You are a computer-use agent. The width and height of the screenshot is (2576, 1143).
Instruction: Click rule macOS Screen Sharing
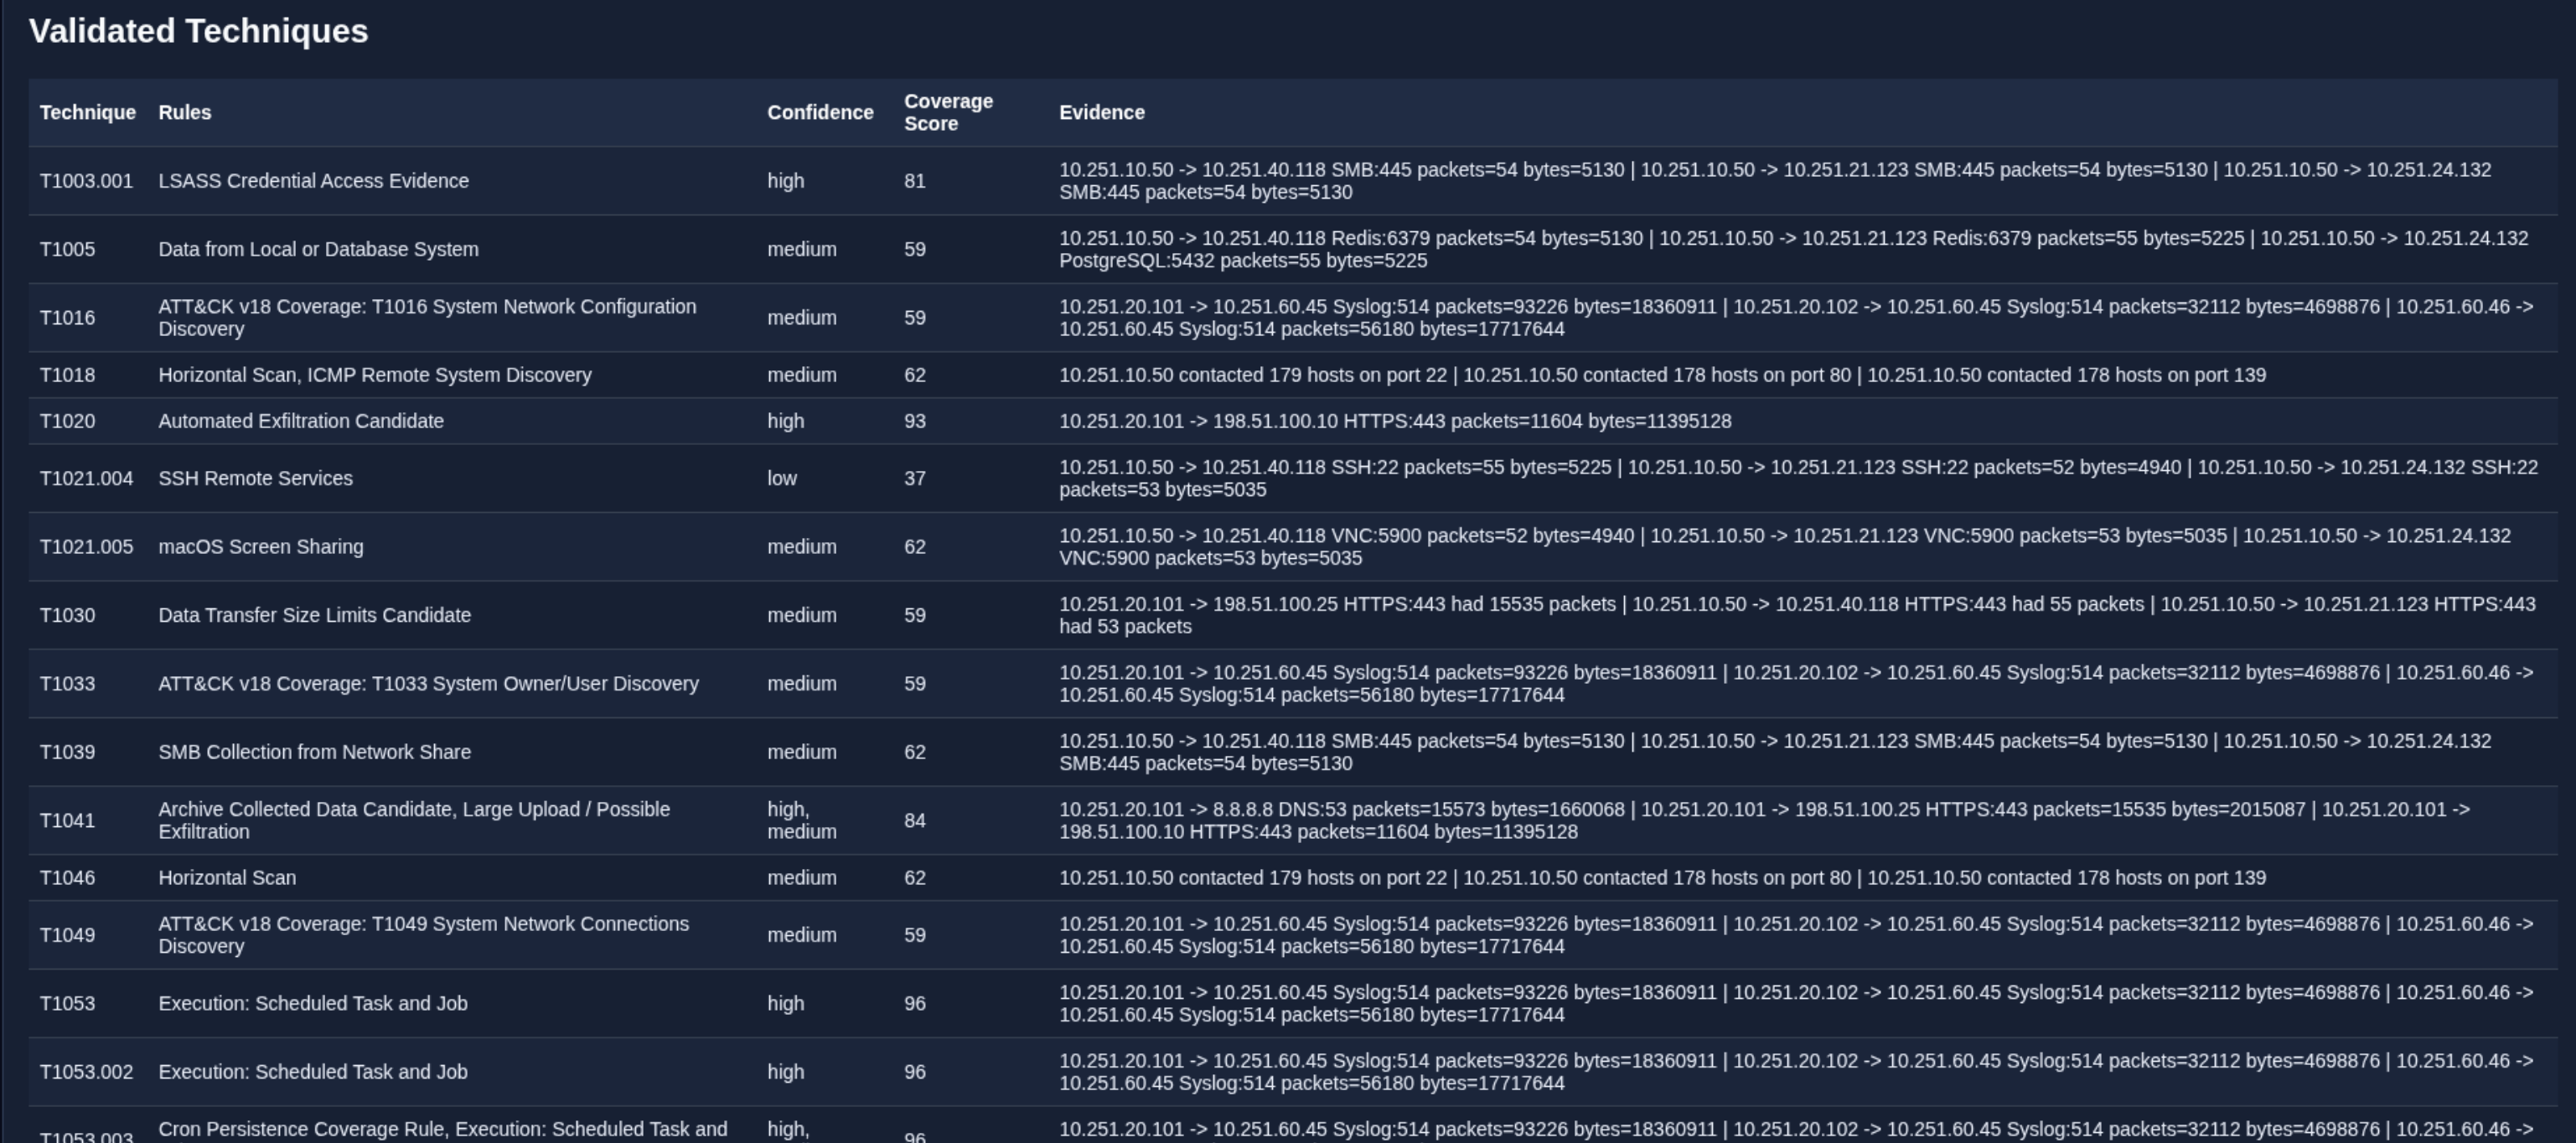[261, 547]
